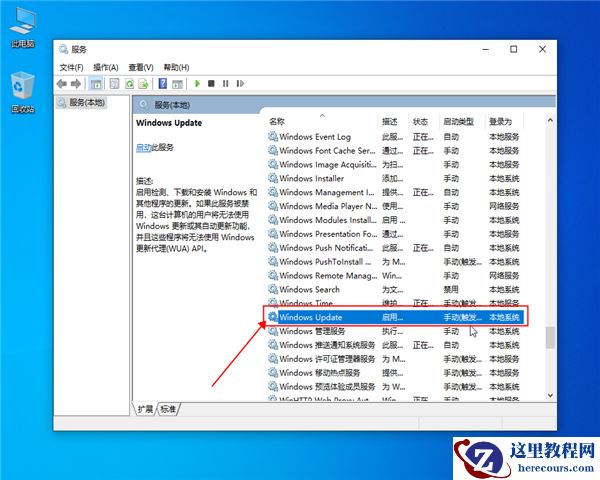Click the Forward arrow in Services toolbar

76,83
